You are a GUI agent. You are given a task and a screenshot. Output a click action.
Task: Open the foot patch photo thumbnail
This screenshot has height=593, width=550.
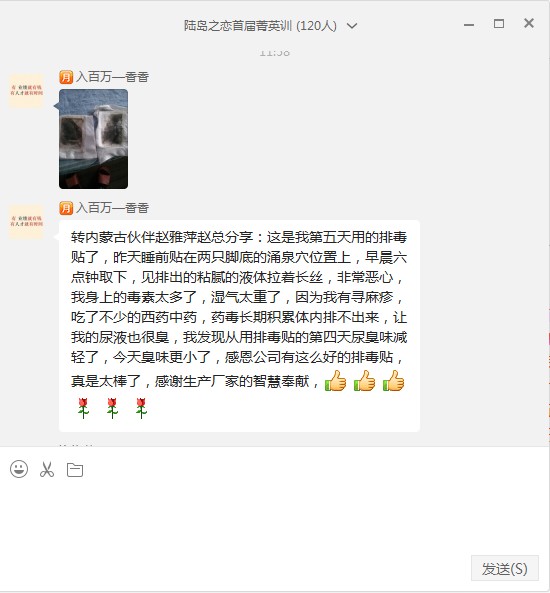(x=93, y=139)
